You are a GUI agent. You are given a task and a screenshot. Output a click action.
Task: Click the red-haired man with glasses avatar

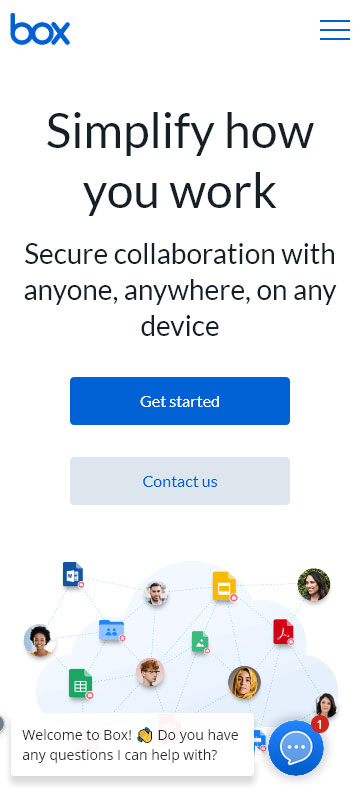pyautogui.click(x=150, y=672)
